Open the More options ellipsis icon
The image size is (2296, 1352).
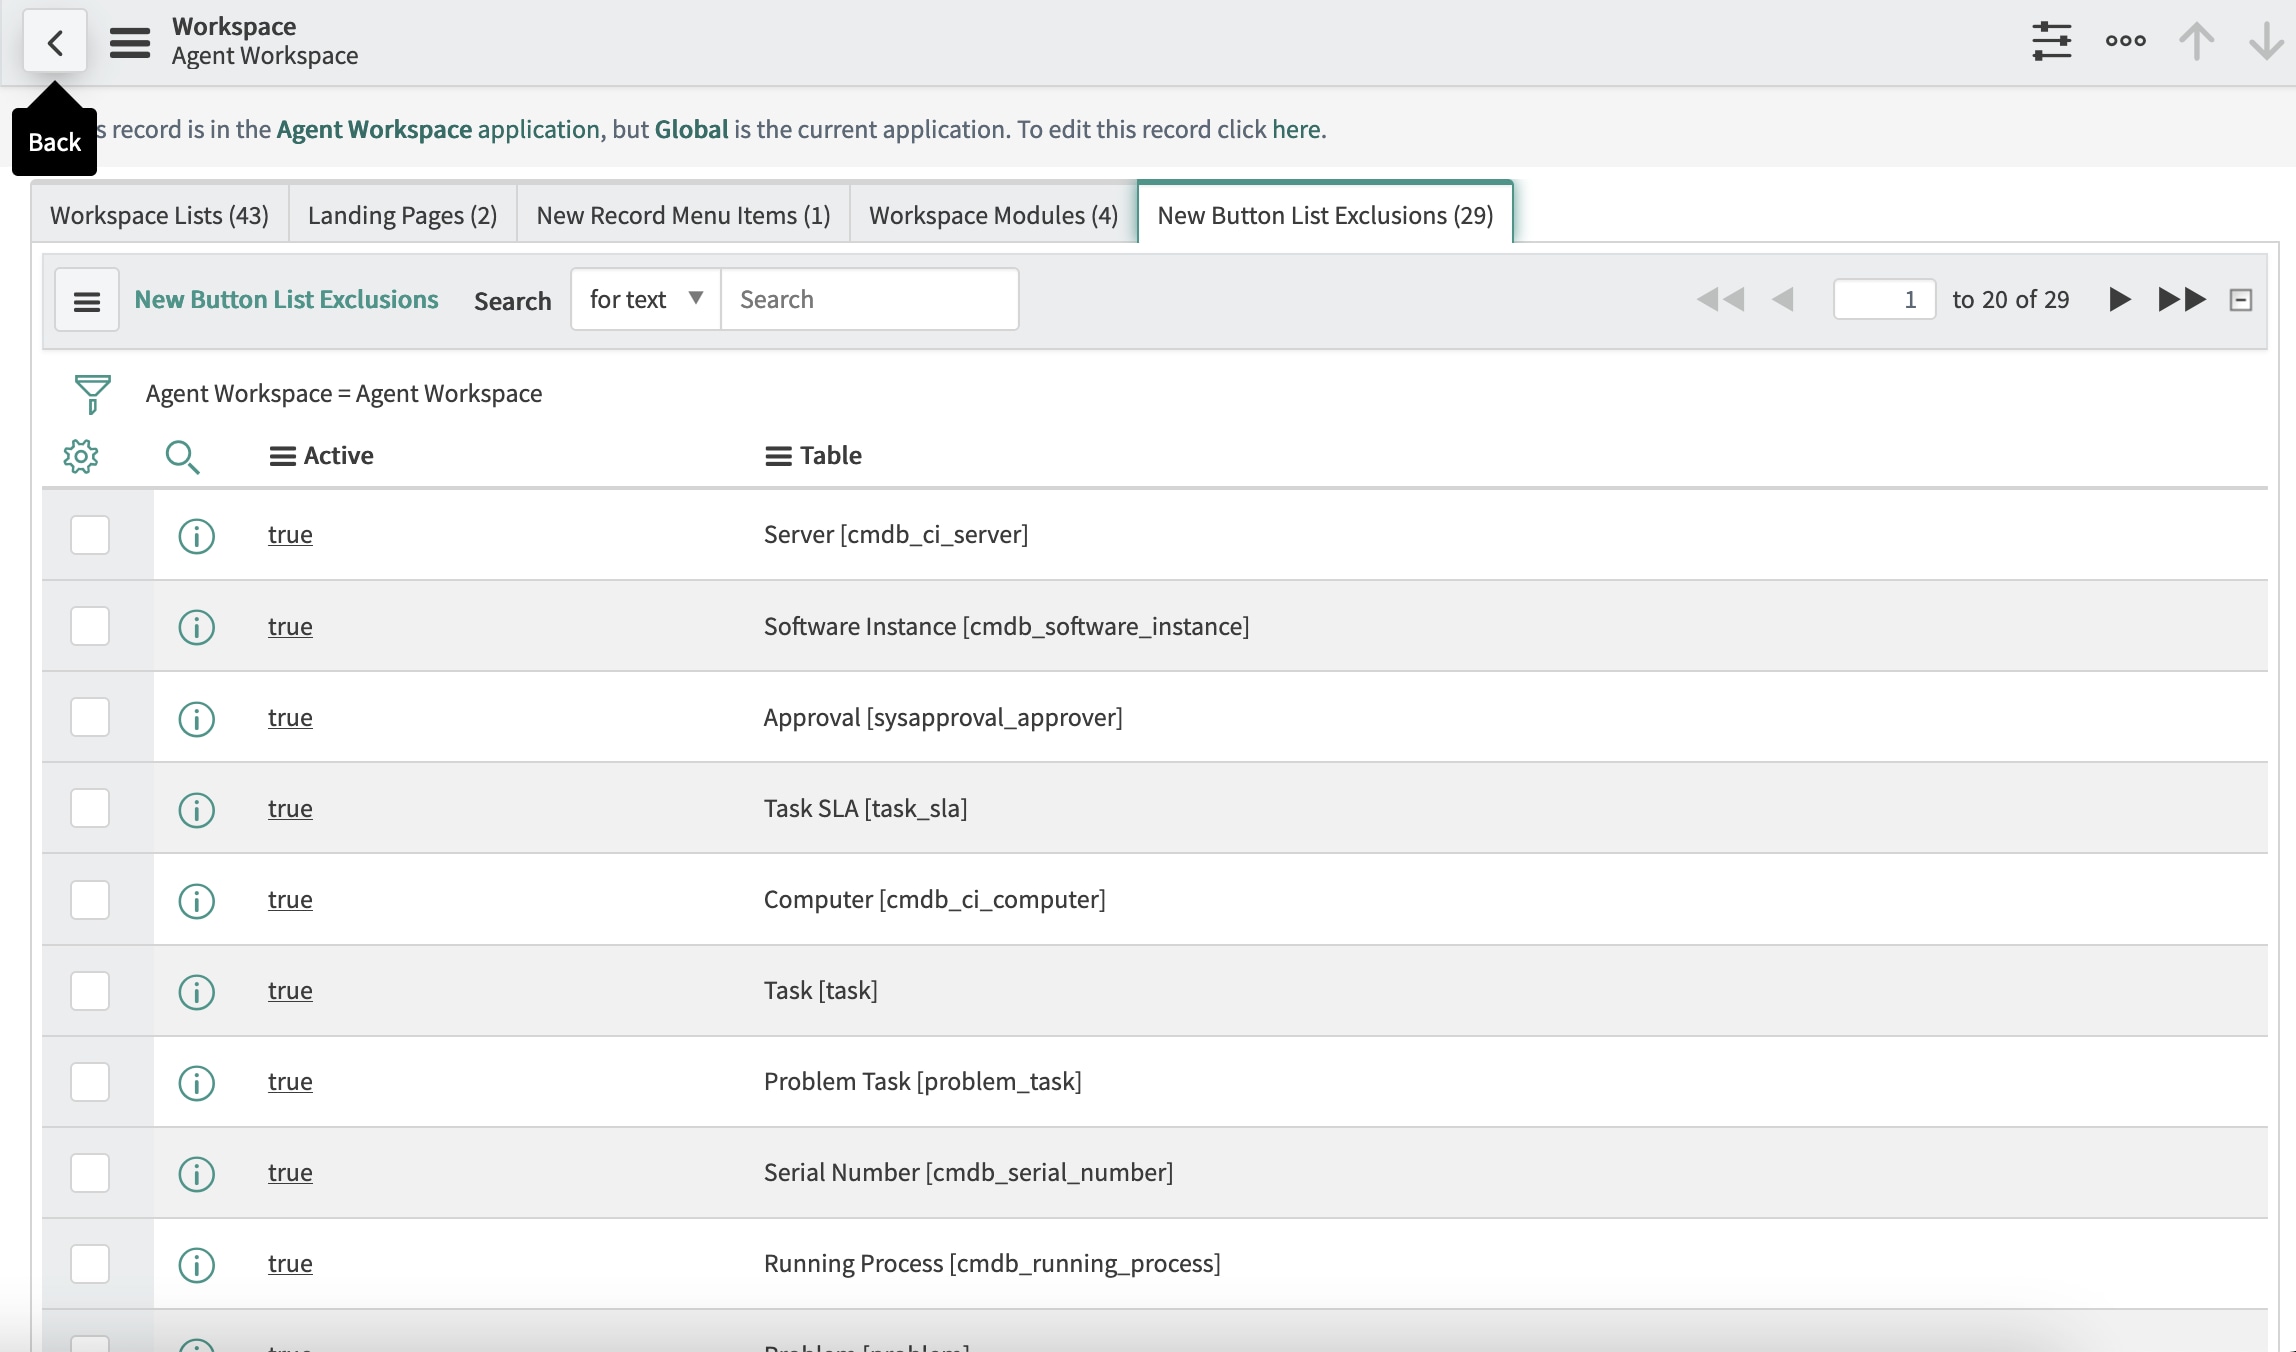click(2125, 41)
